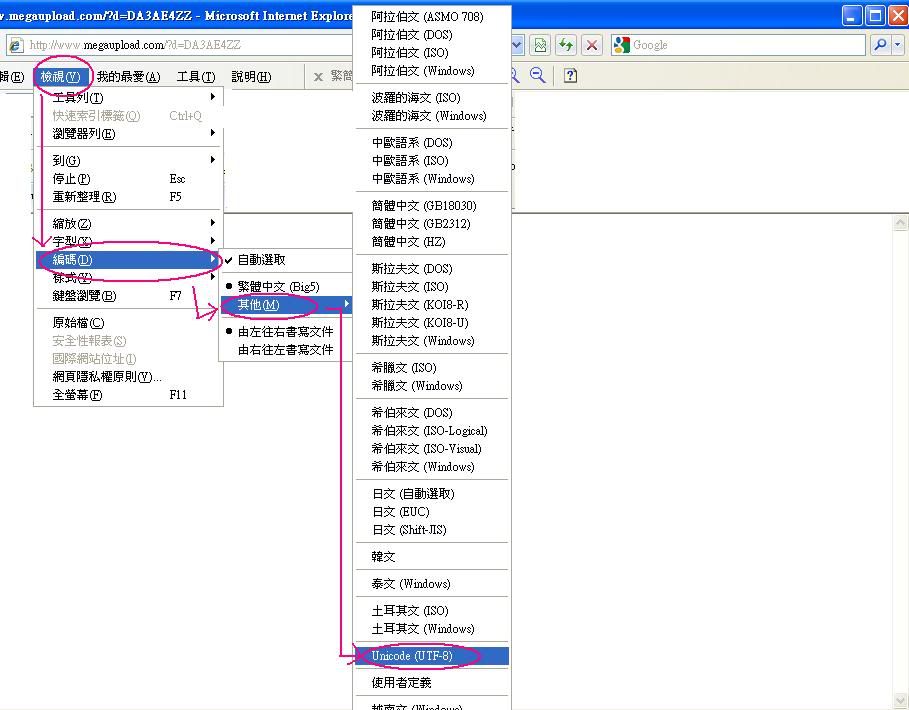Open the search options dropdown beside magnifier
The height and width of the screenshot is (710, 909).
[x=898, y=45]
